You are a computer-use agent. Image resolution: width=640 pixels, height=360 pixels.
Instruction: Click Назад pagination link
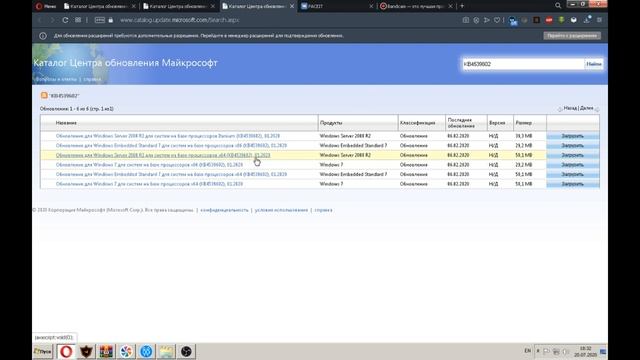570,109
